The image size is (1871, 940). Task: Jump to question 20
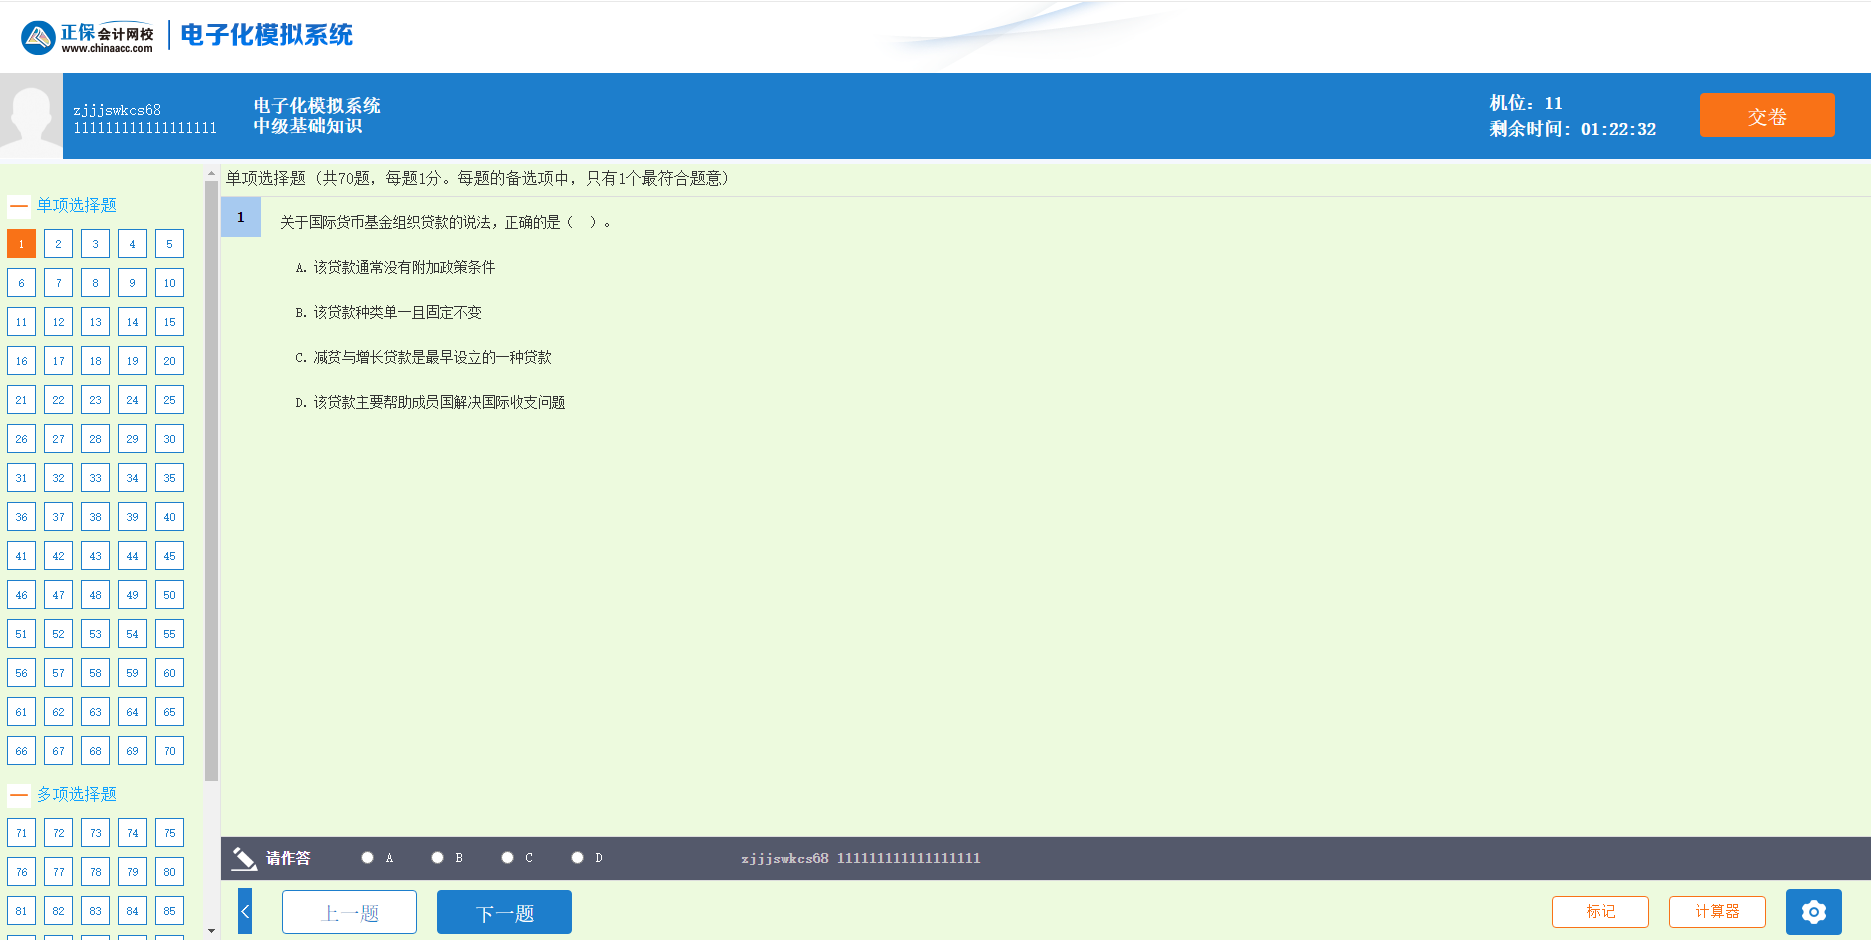[169, 361]
